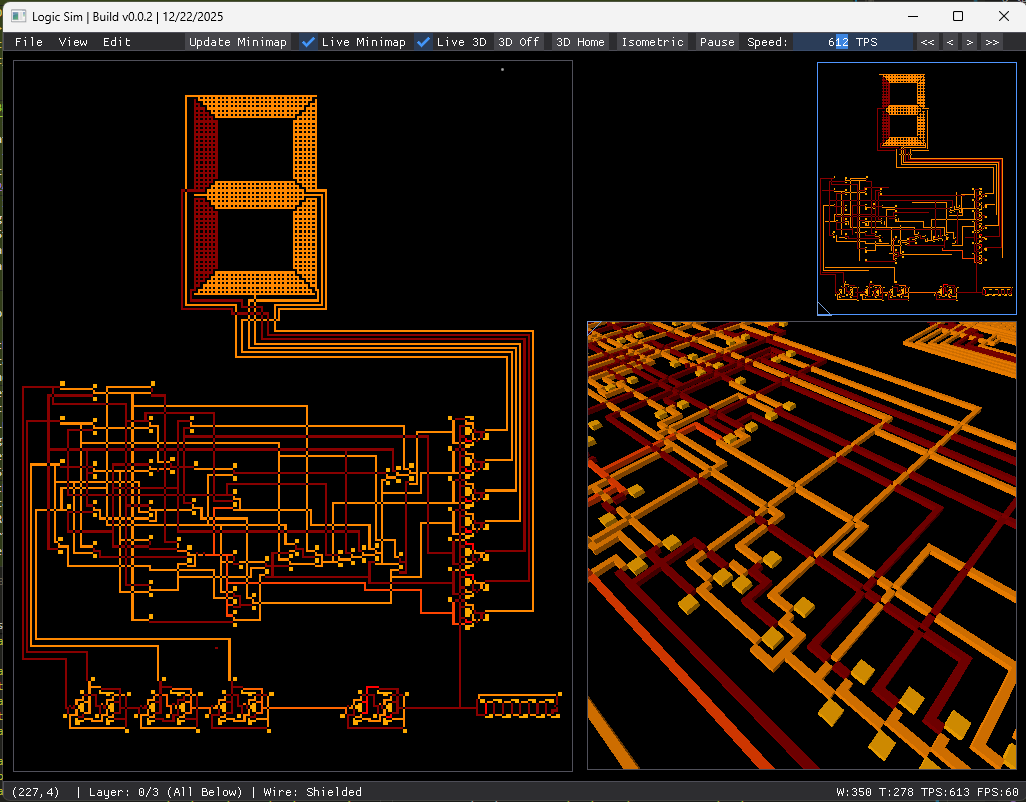Image resolution: width=1026 pixels, height=802 pixels.
Task: Reset camera with 3D Home button
Action: click(x=580, y=42)
